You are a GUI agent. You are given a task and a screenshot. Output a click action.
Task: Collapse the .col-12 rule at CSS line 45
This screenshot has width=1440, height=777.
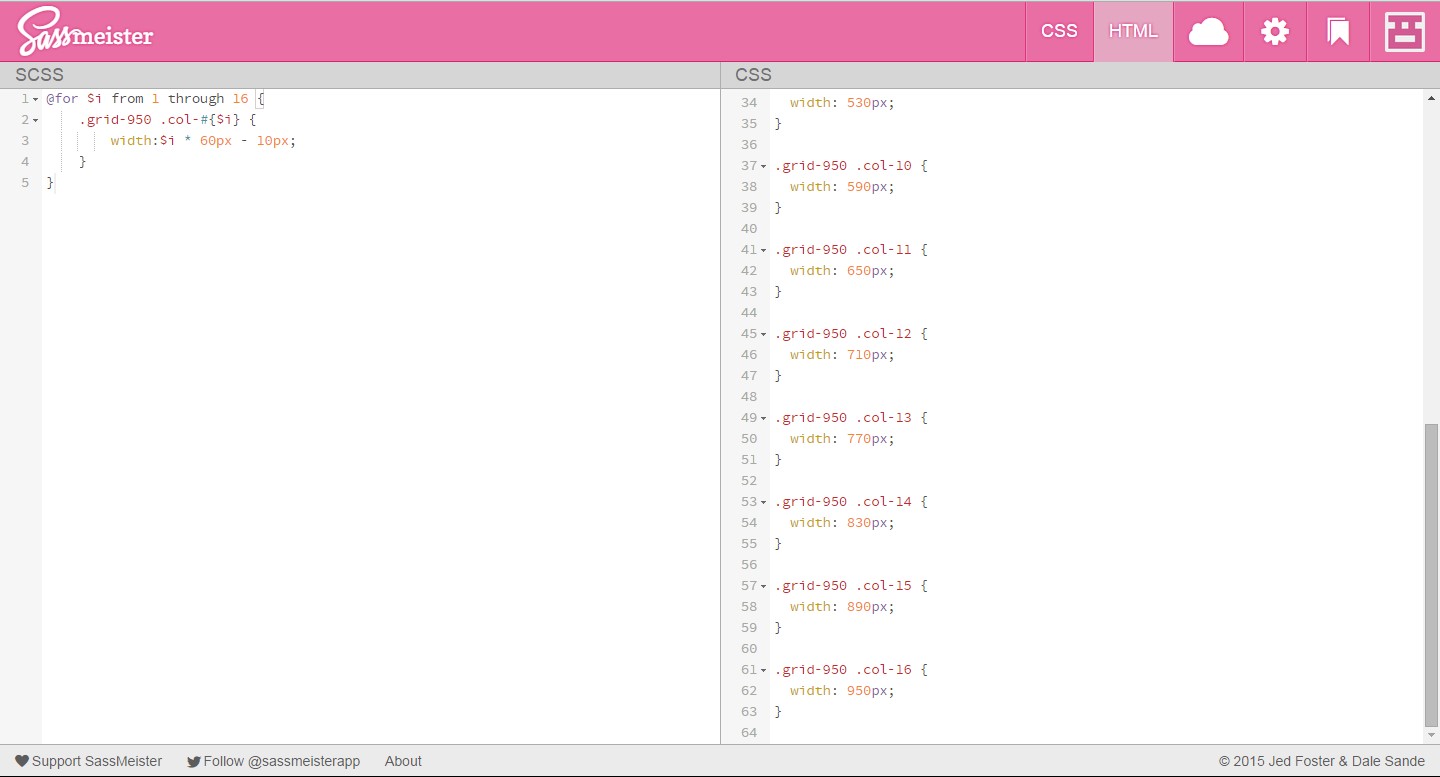[764, 334]
